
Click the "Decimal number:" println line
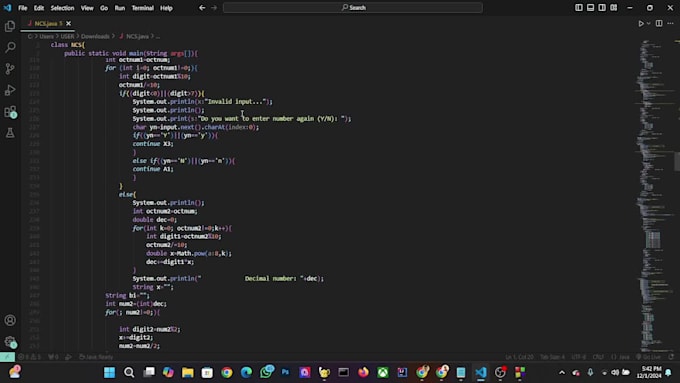point(228,278)
